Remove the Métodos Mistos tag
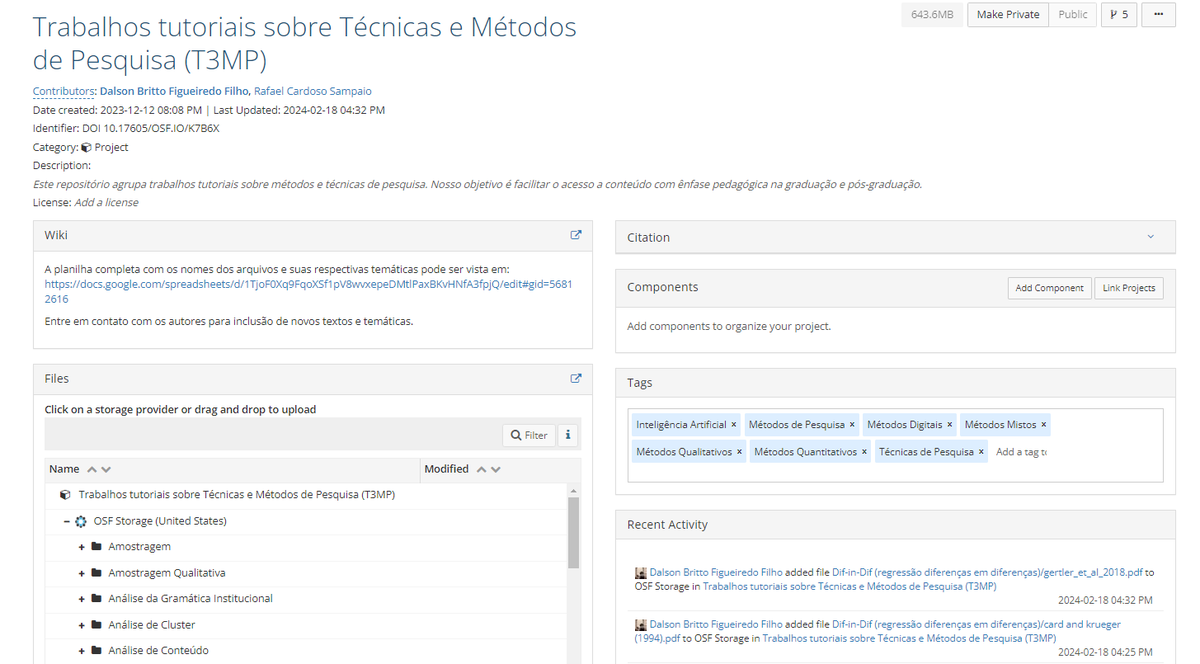The image size is (1200, 664). (x=1044, y=425)
